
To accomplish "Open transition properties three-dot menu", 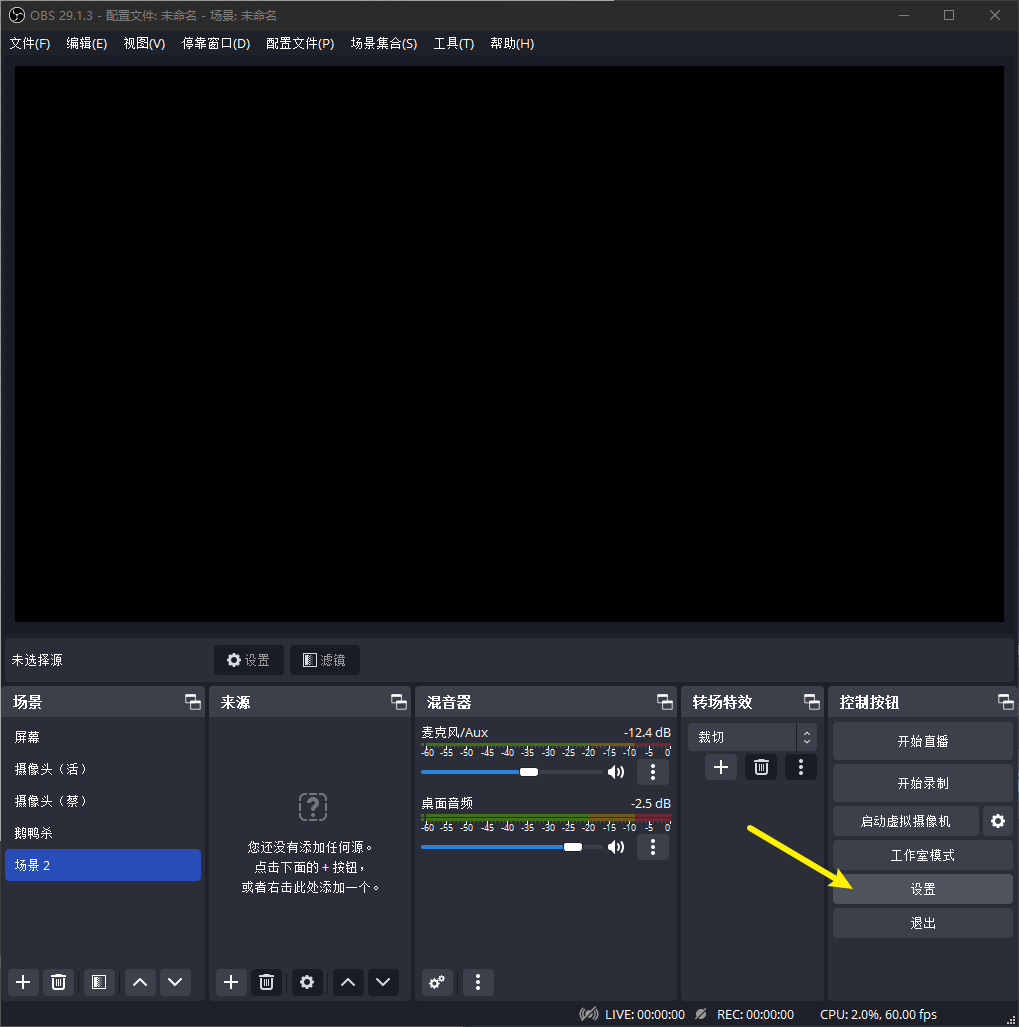I will (x=801, y=767).
